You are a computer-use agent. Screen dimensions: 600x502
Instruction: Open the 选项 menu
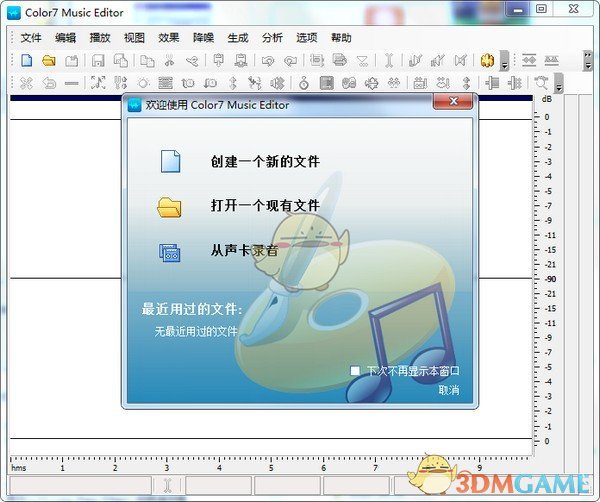307,37
